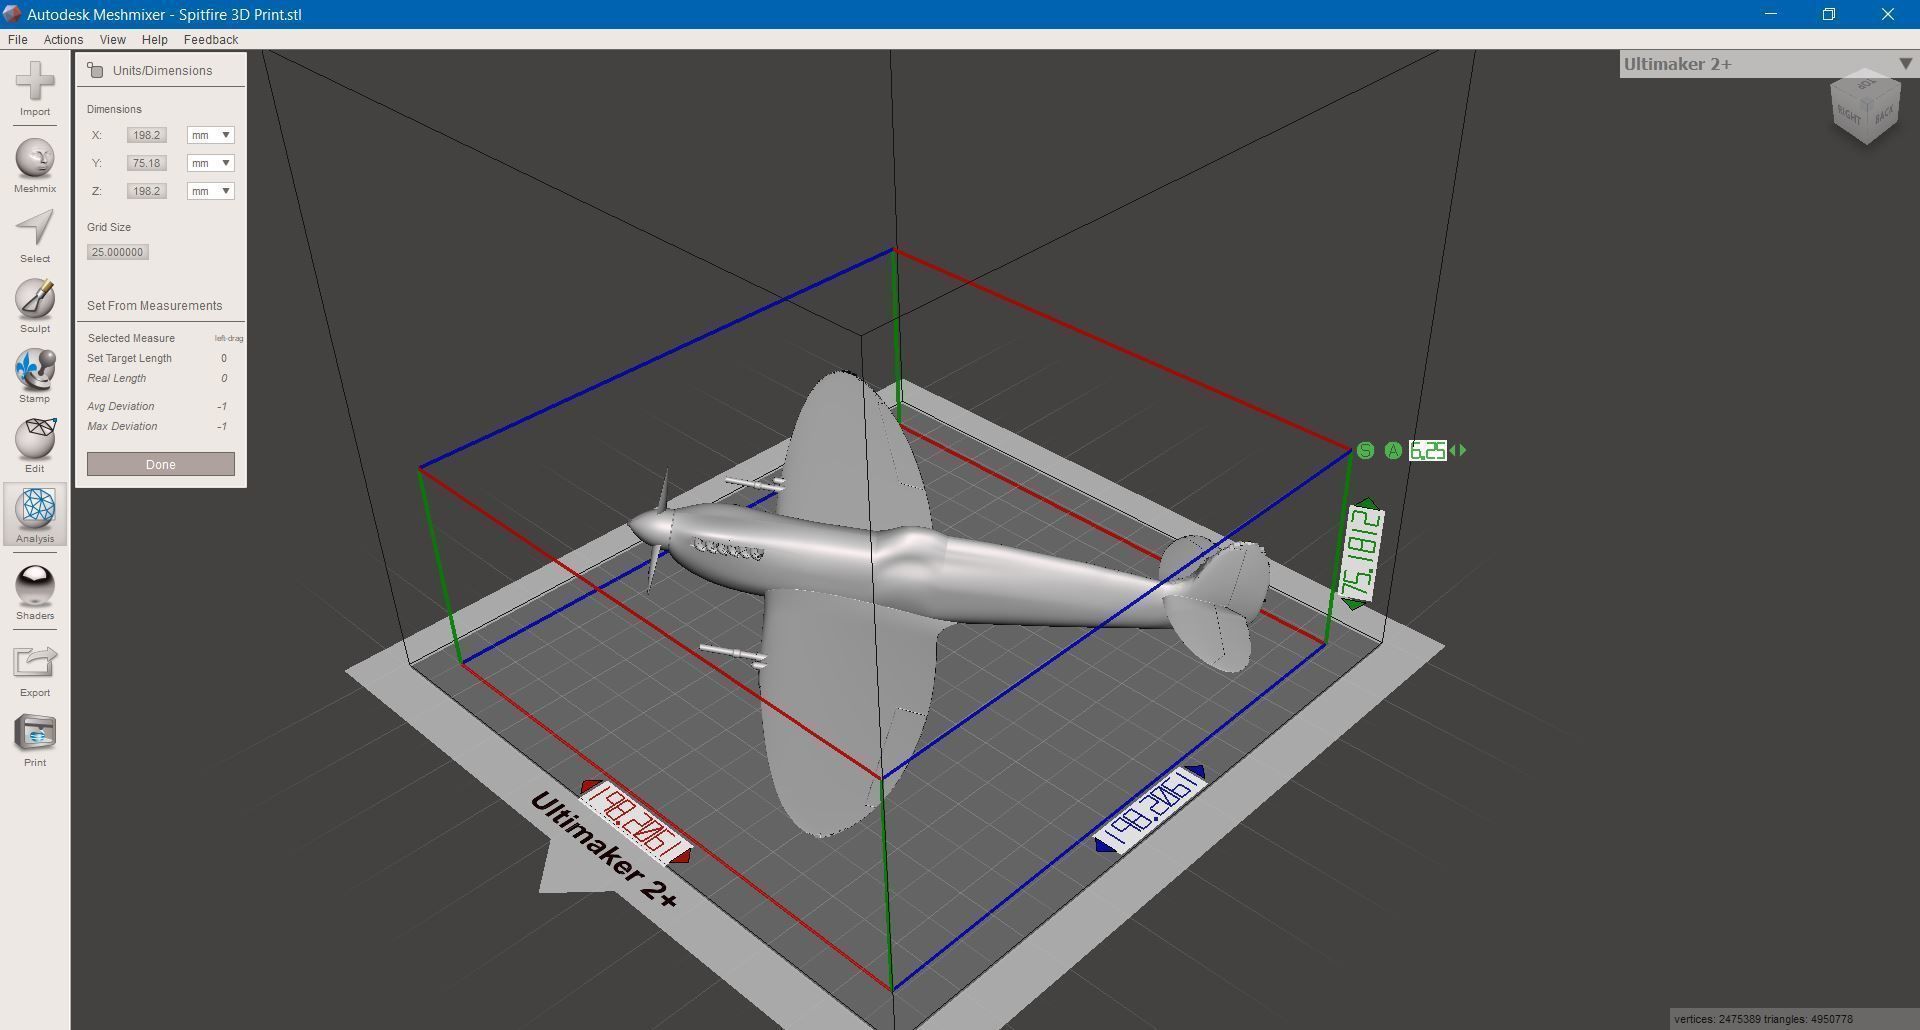Click the green A handle near the height measure
Viewport: 1920px width, 1030px height.
tap(1393, 451)
